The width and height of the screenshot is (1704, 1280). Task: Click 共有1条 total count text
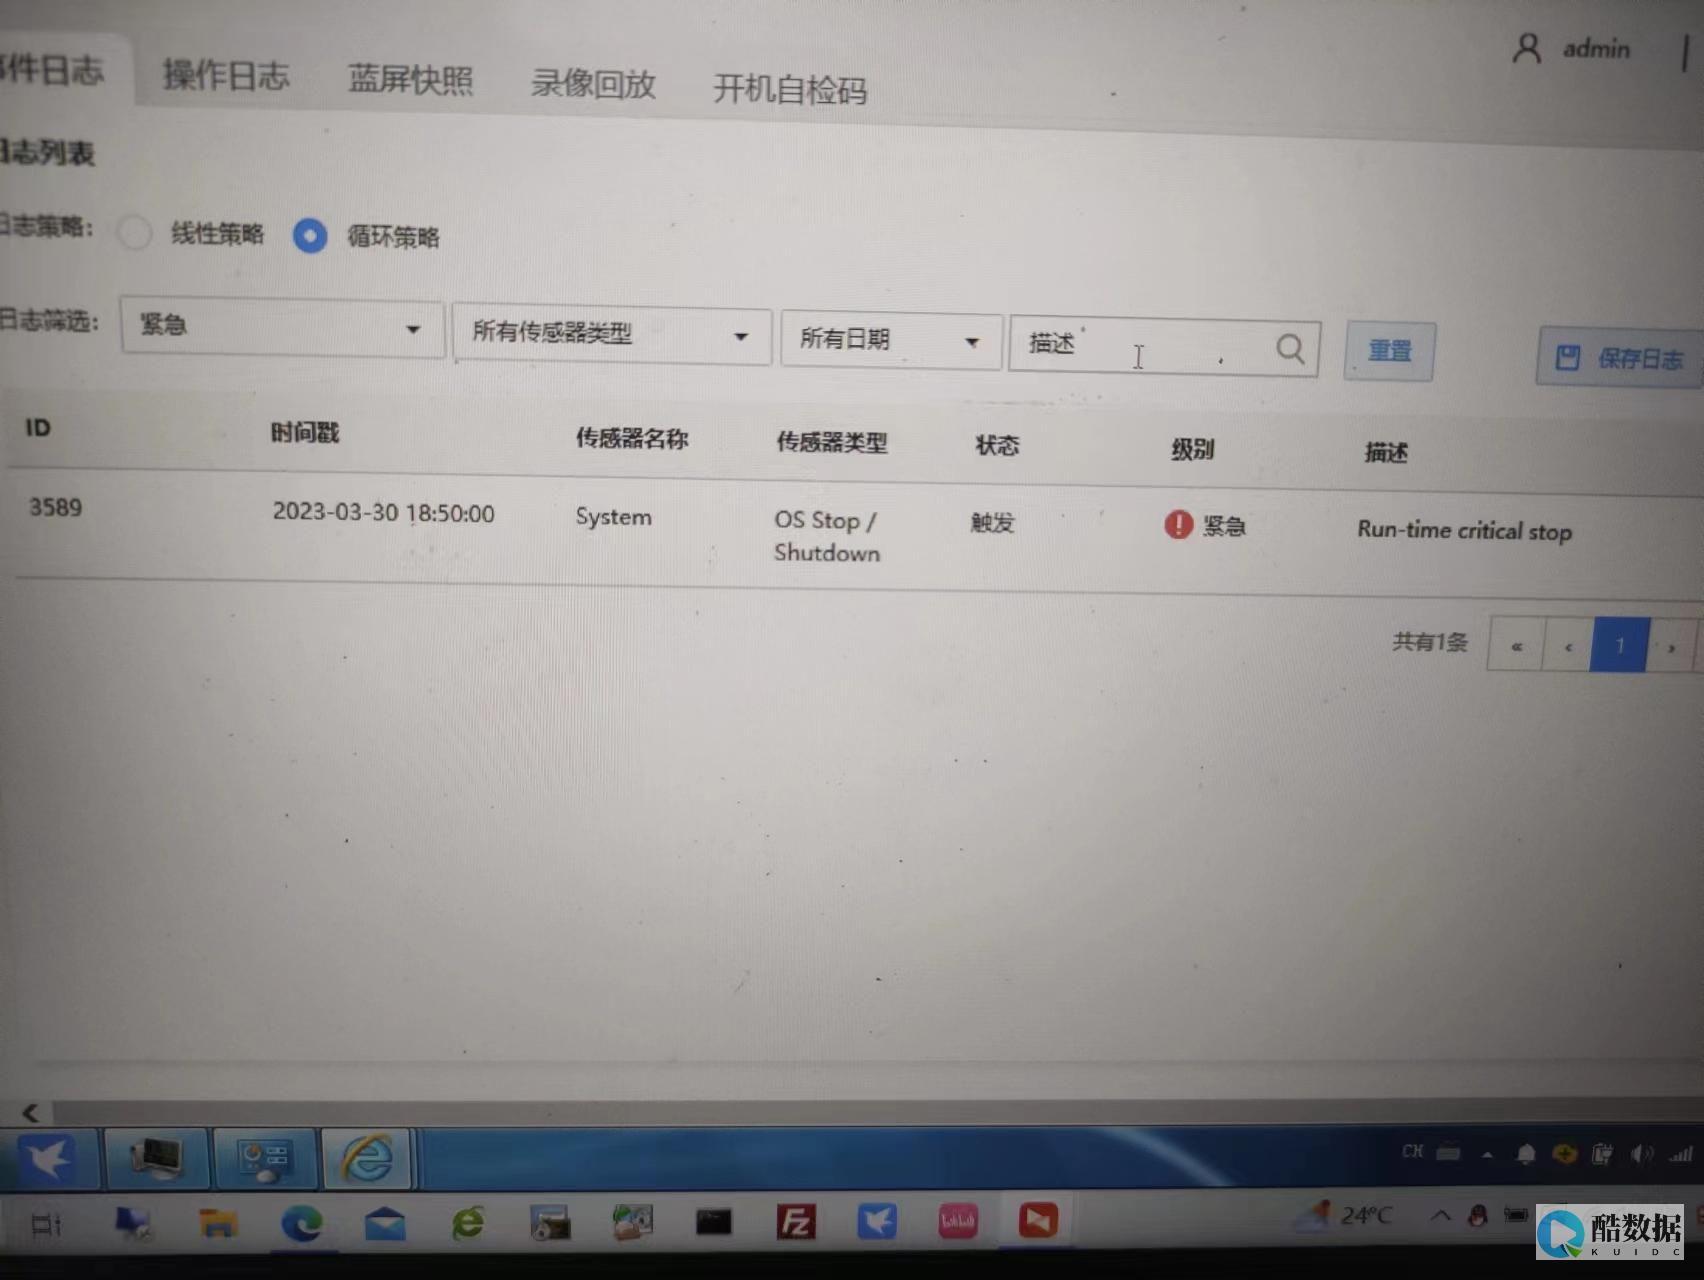[1430, 641]
